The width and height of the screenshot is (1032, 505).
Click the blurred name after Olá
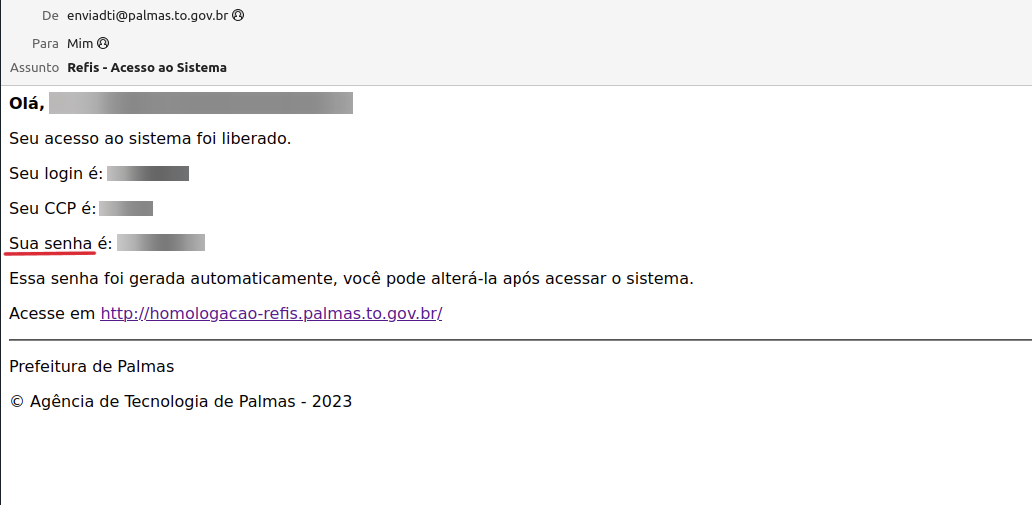(x=201, y=103)
